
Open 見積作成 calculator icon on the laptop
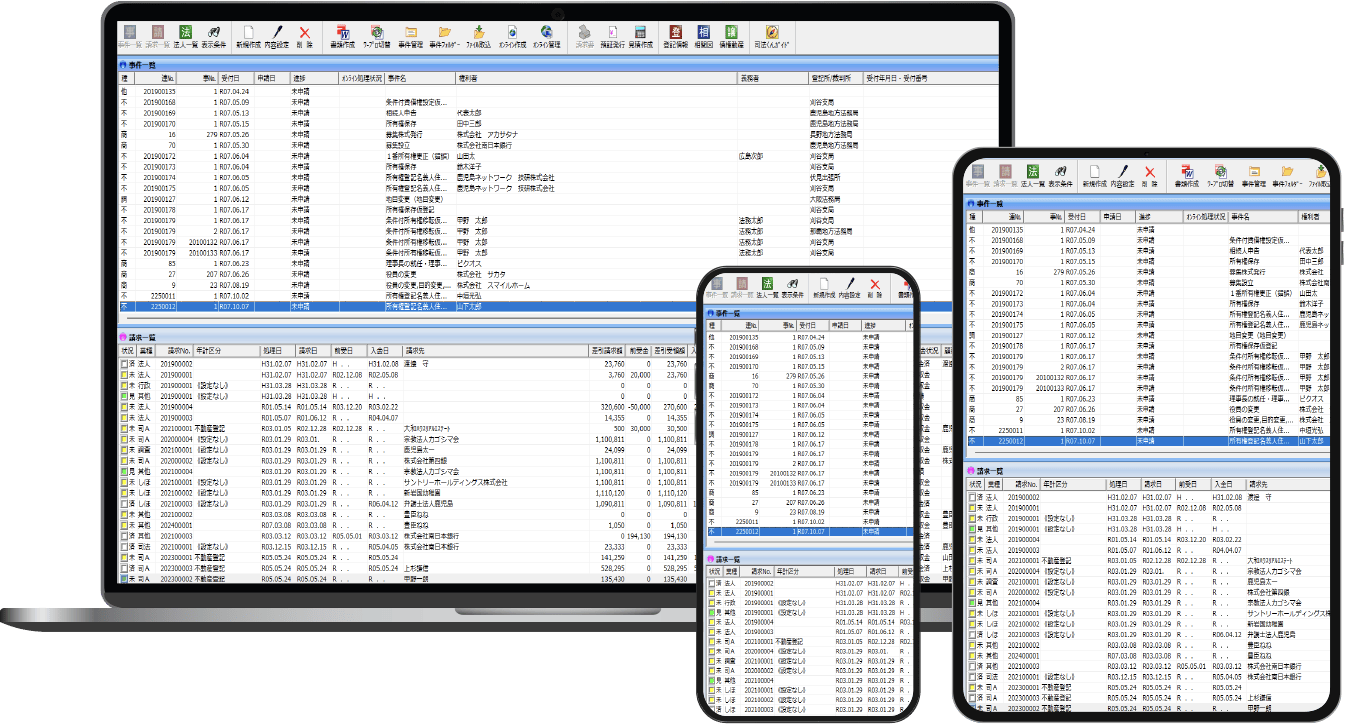pos(641,37)
